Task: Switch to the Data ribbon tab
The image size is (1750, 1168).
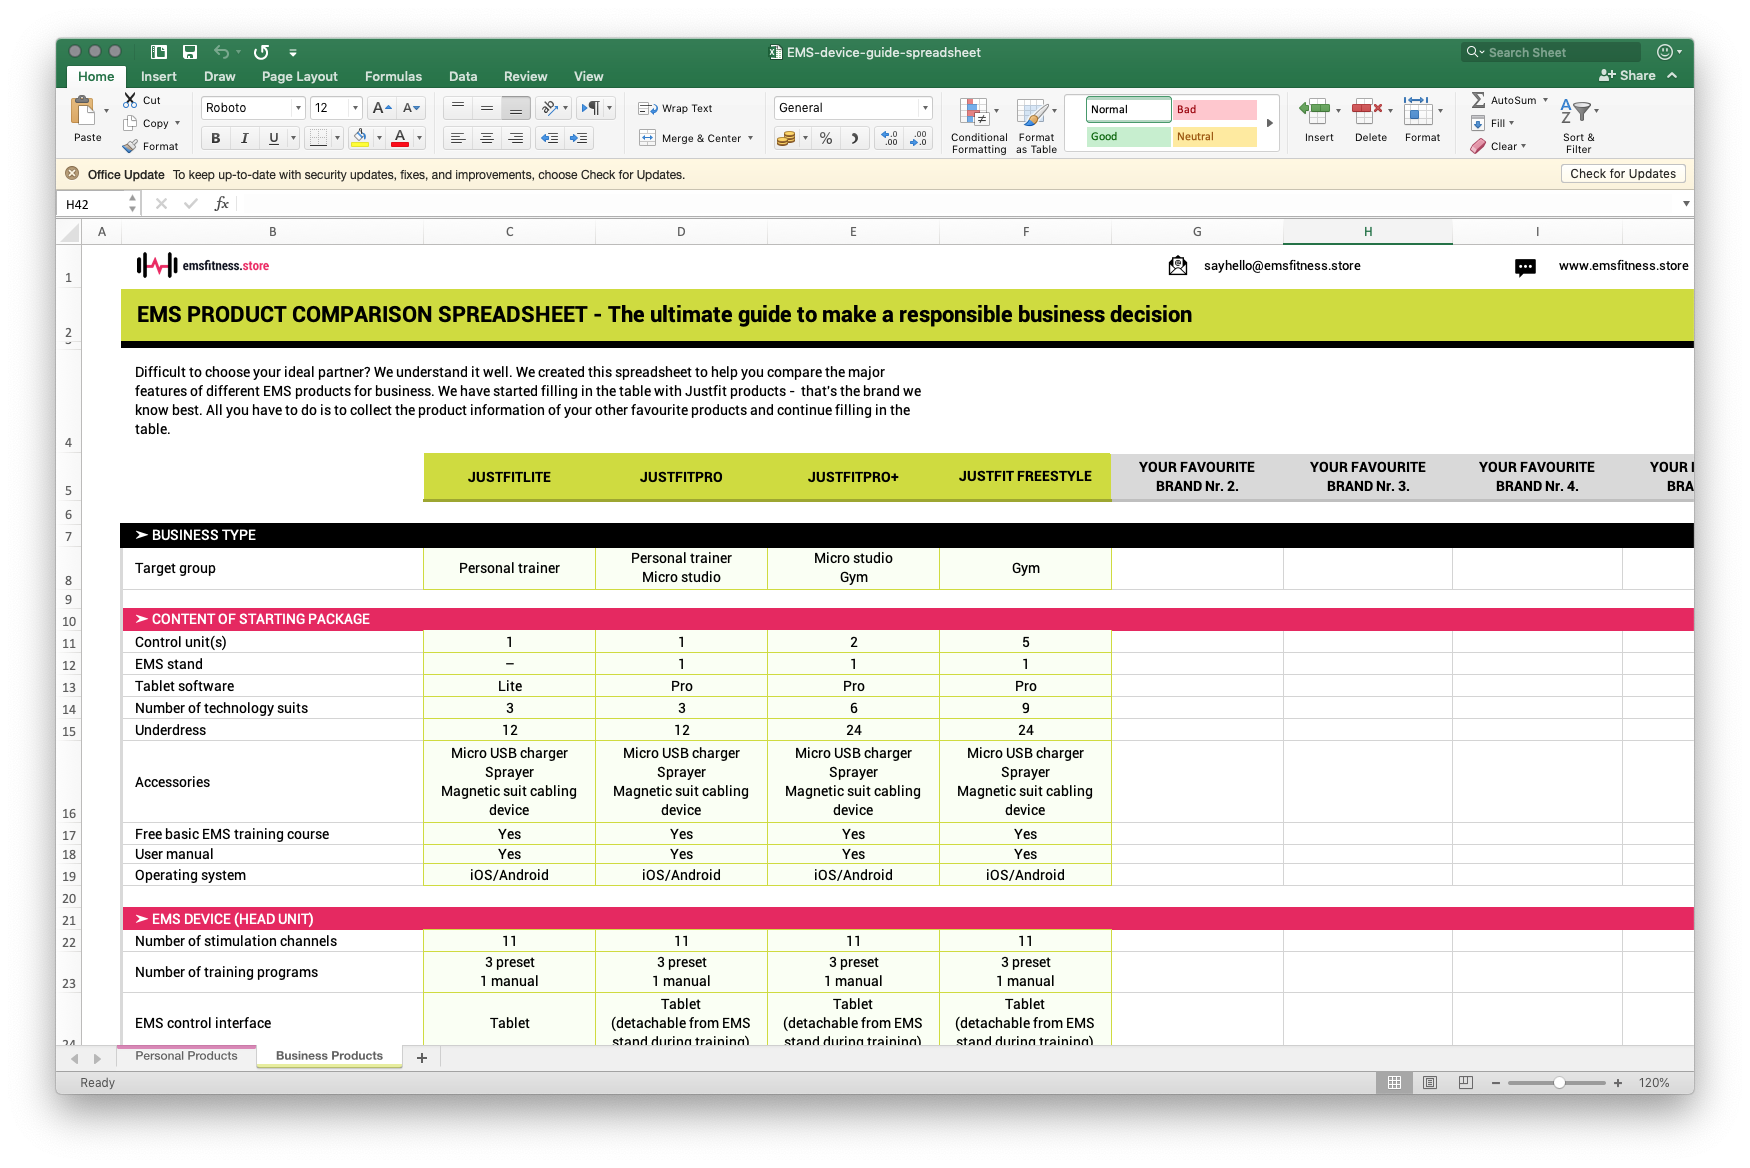Action: click(463, 76)
